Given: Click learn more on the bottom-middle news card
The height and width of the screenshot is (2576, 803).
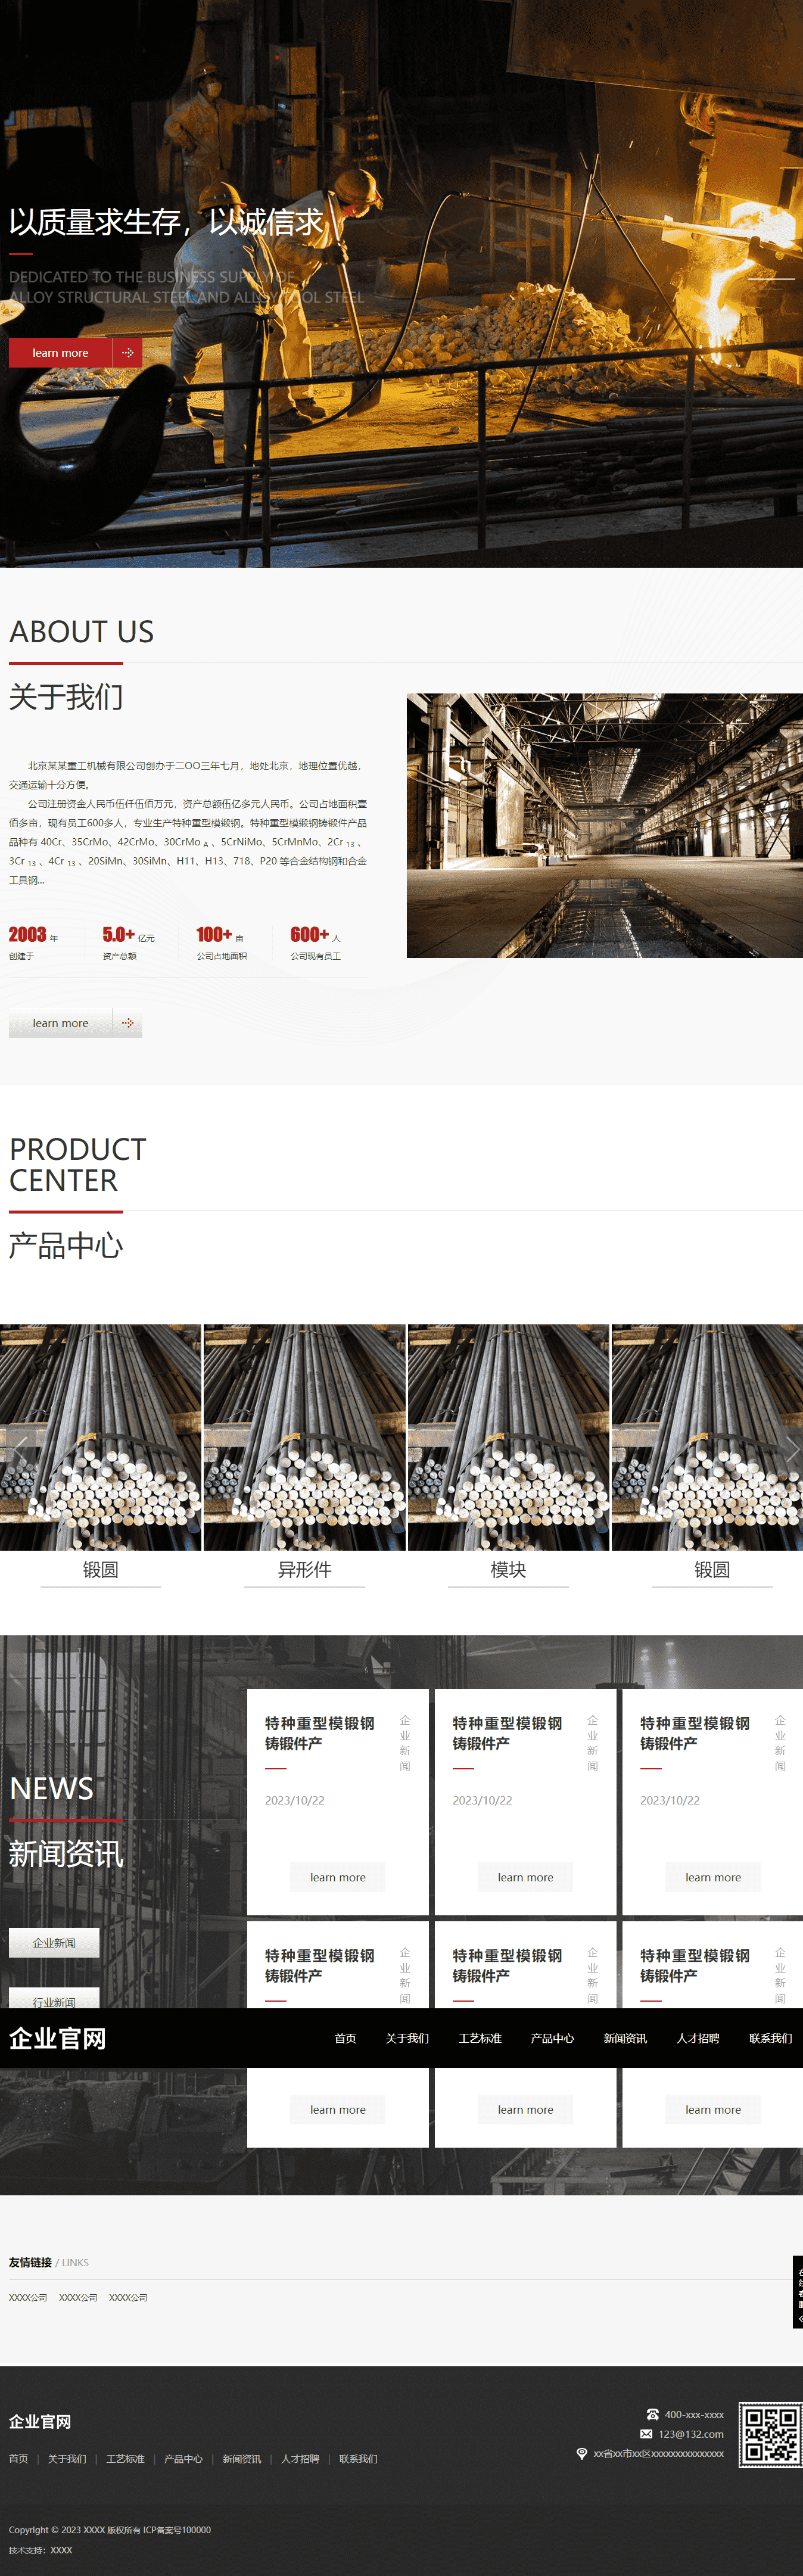Looking at the screenshot, I should [526, 2109].
